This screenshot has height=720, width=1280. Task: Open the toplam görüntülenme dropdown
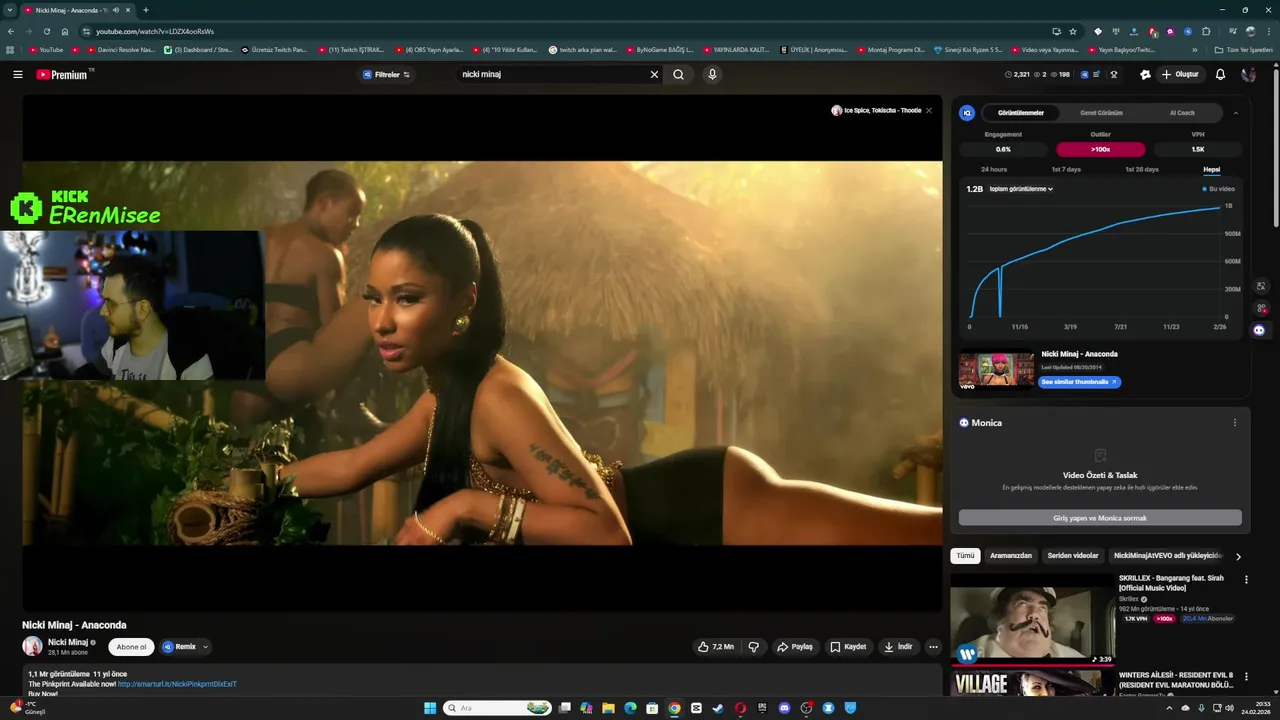point(1020,189)
